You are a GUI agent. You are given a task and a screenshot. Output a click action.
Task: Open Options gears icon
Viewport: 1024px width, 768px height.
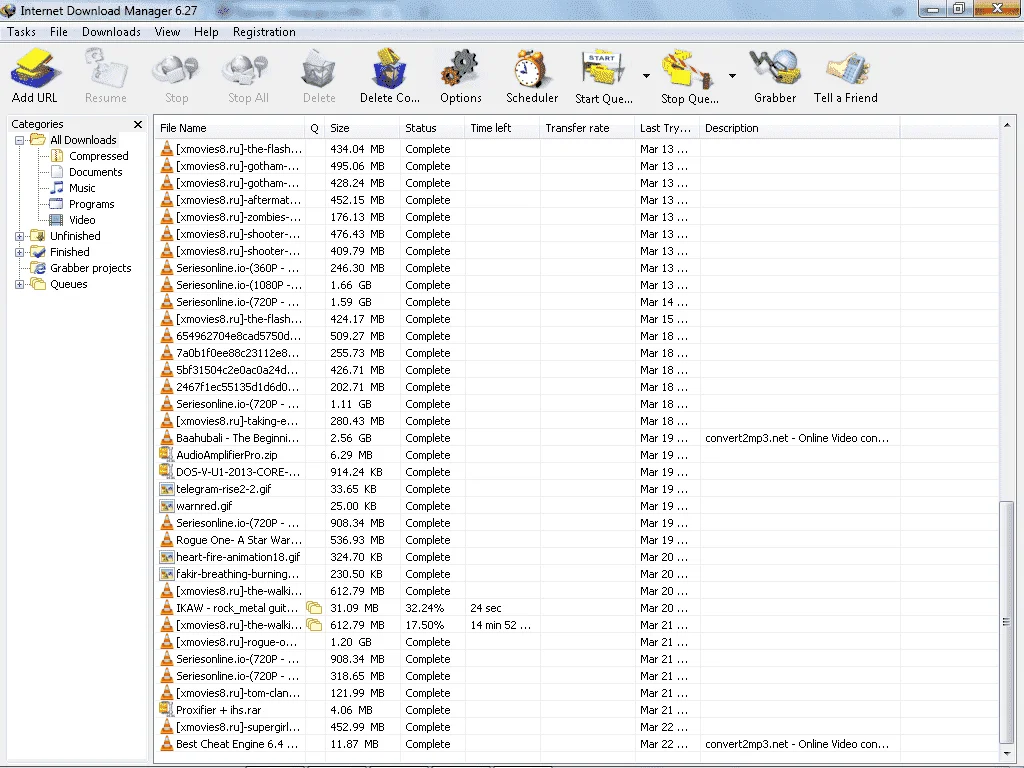460,69
